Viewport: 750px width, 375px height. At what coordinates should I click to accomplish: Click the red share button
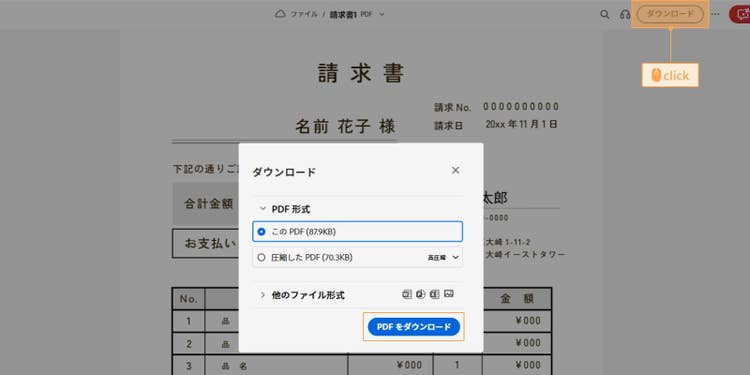[740, 14]
